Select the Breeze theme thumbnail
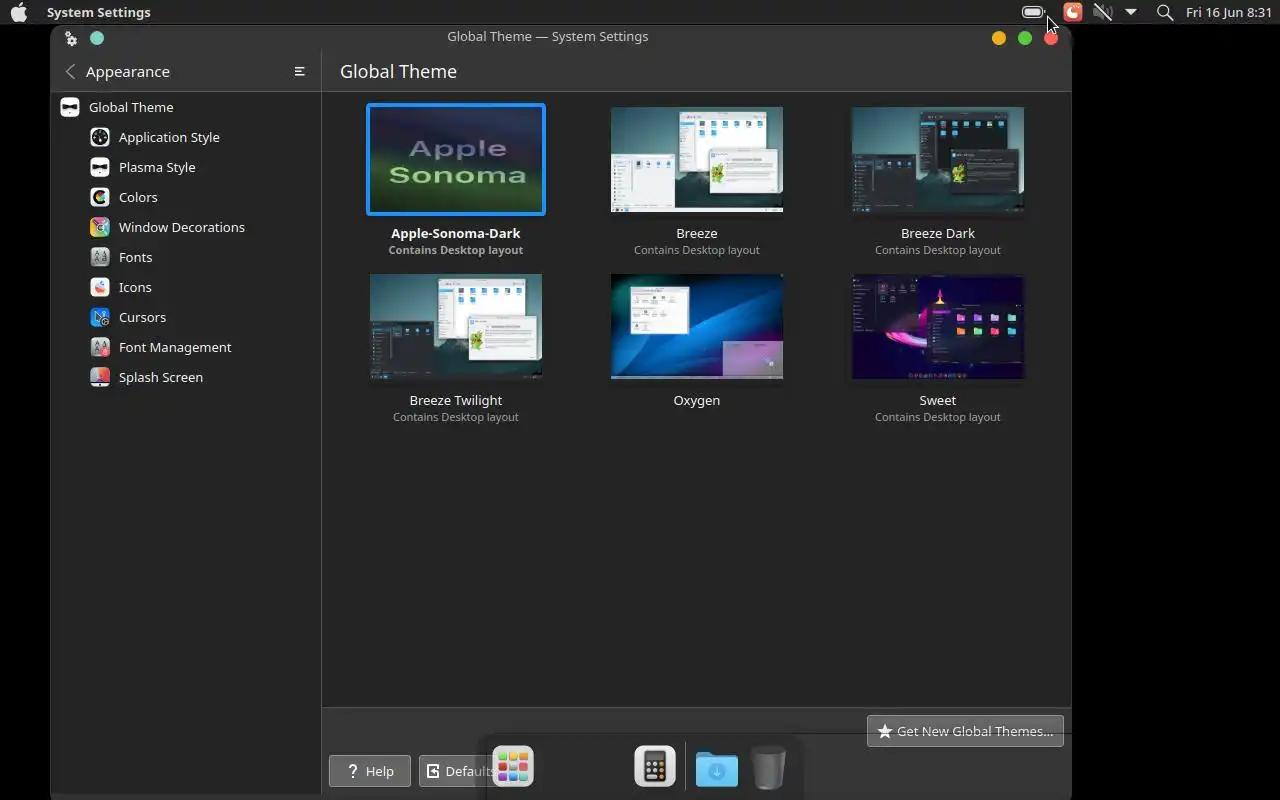1280x800 pixels. click(697, 159)
